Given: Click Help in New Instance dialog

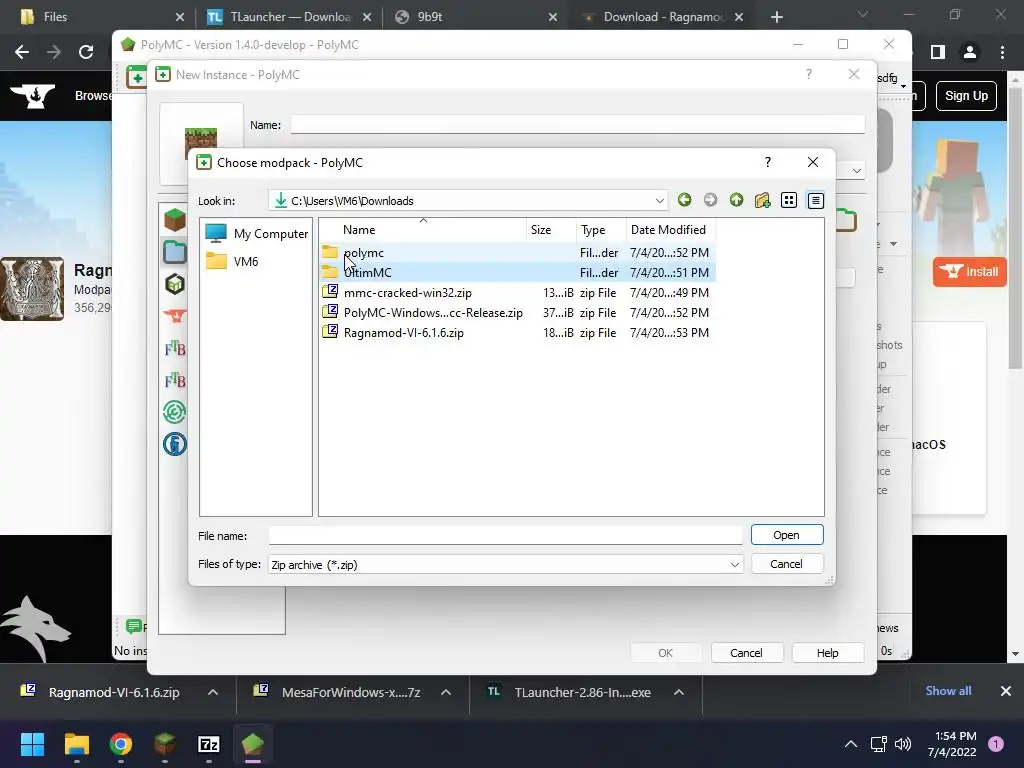Looking at the screenshot, I should pyautogui.click(x=827, y=652).
